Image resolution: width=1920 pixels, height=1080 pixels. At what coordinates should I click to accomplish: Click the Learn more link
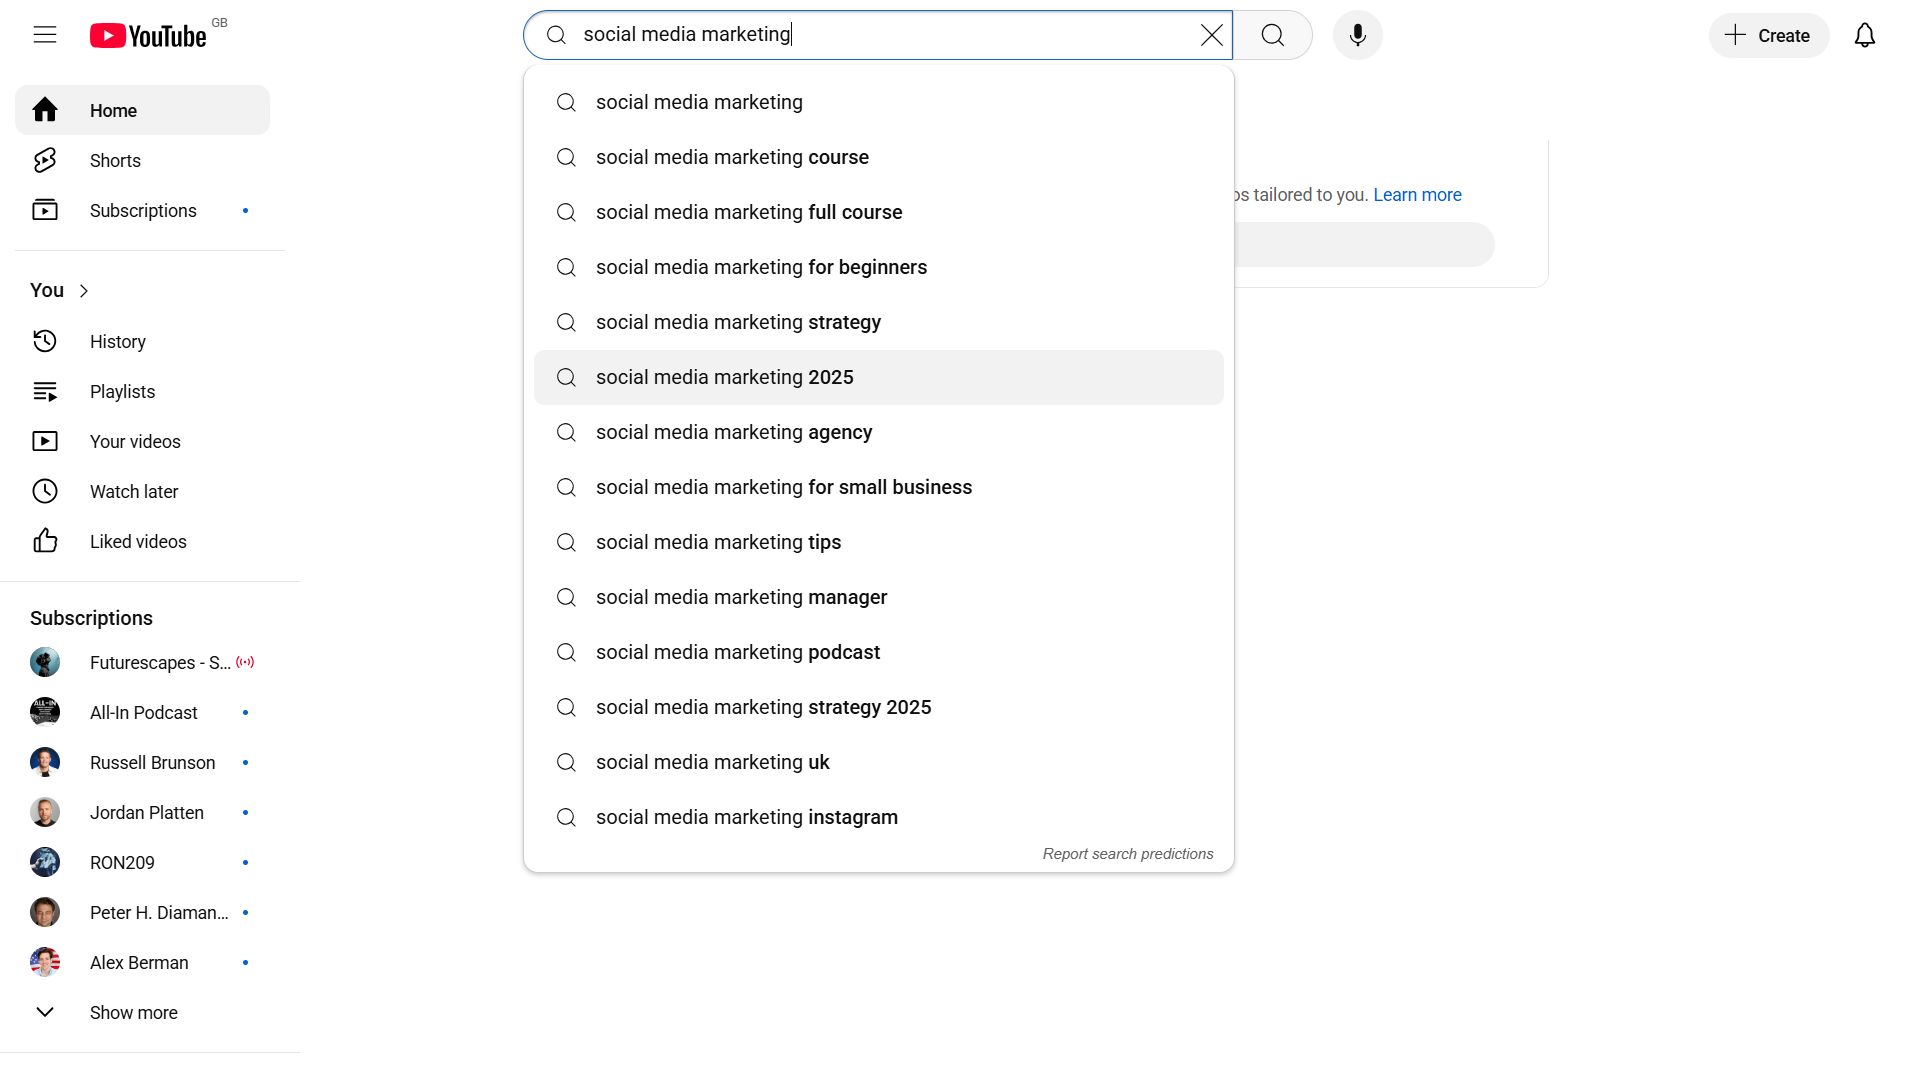(1416, 195)
